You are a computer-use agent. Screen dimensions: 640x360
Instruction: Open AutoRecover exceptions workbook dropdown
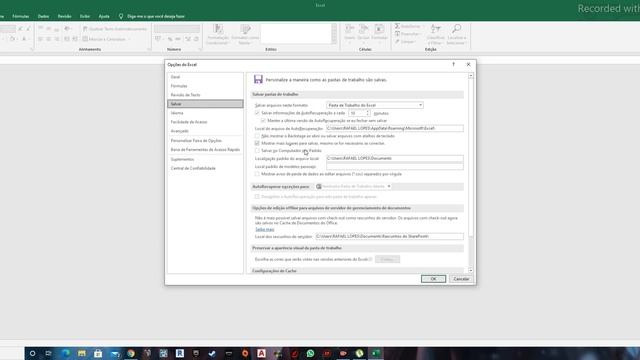pyautogui.click(x=354, y=186)
